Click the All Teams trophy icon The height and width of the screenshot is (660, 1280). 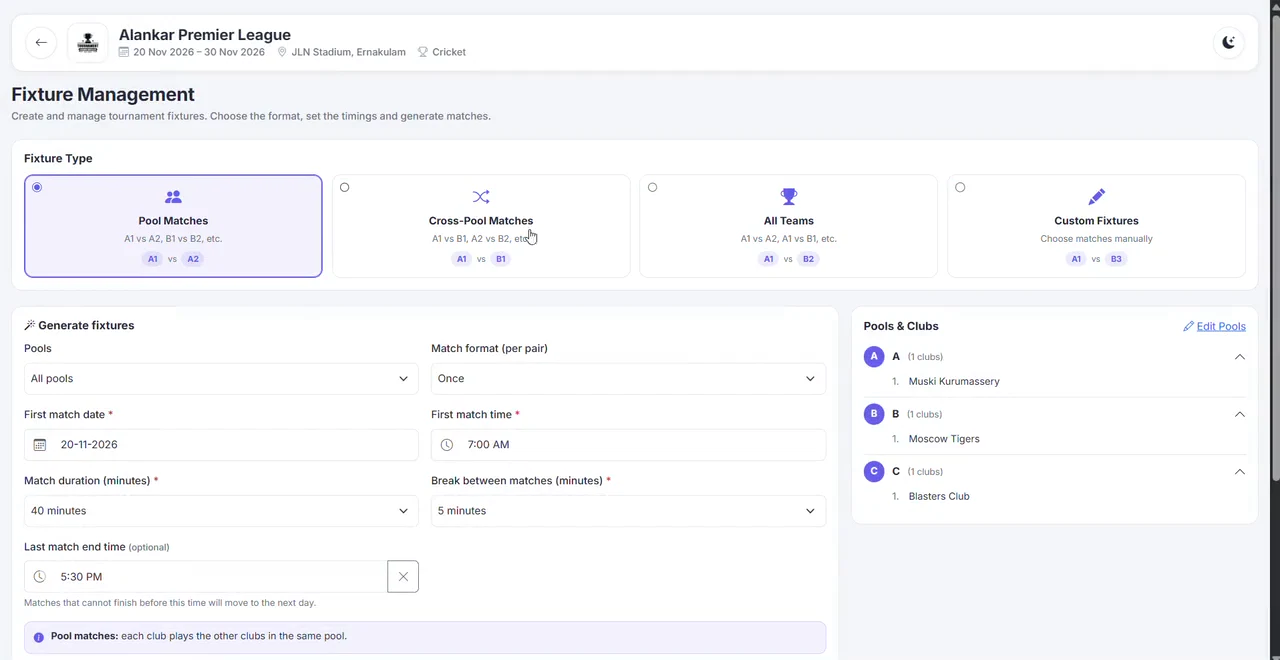pyautogui.click(x=788, y=197)
